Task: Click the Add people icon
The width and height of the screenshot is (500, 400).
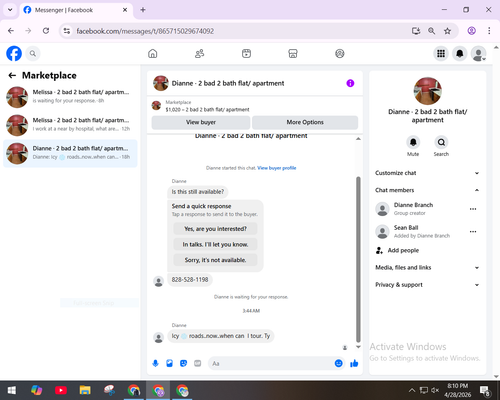Action: pyautogui.click(x=379, y=250)
